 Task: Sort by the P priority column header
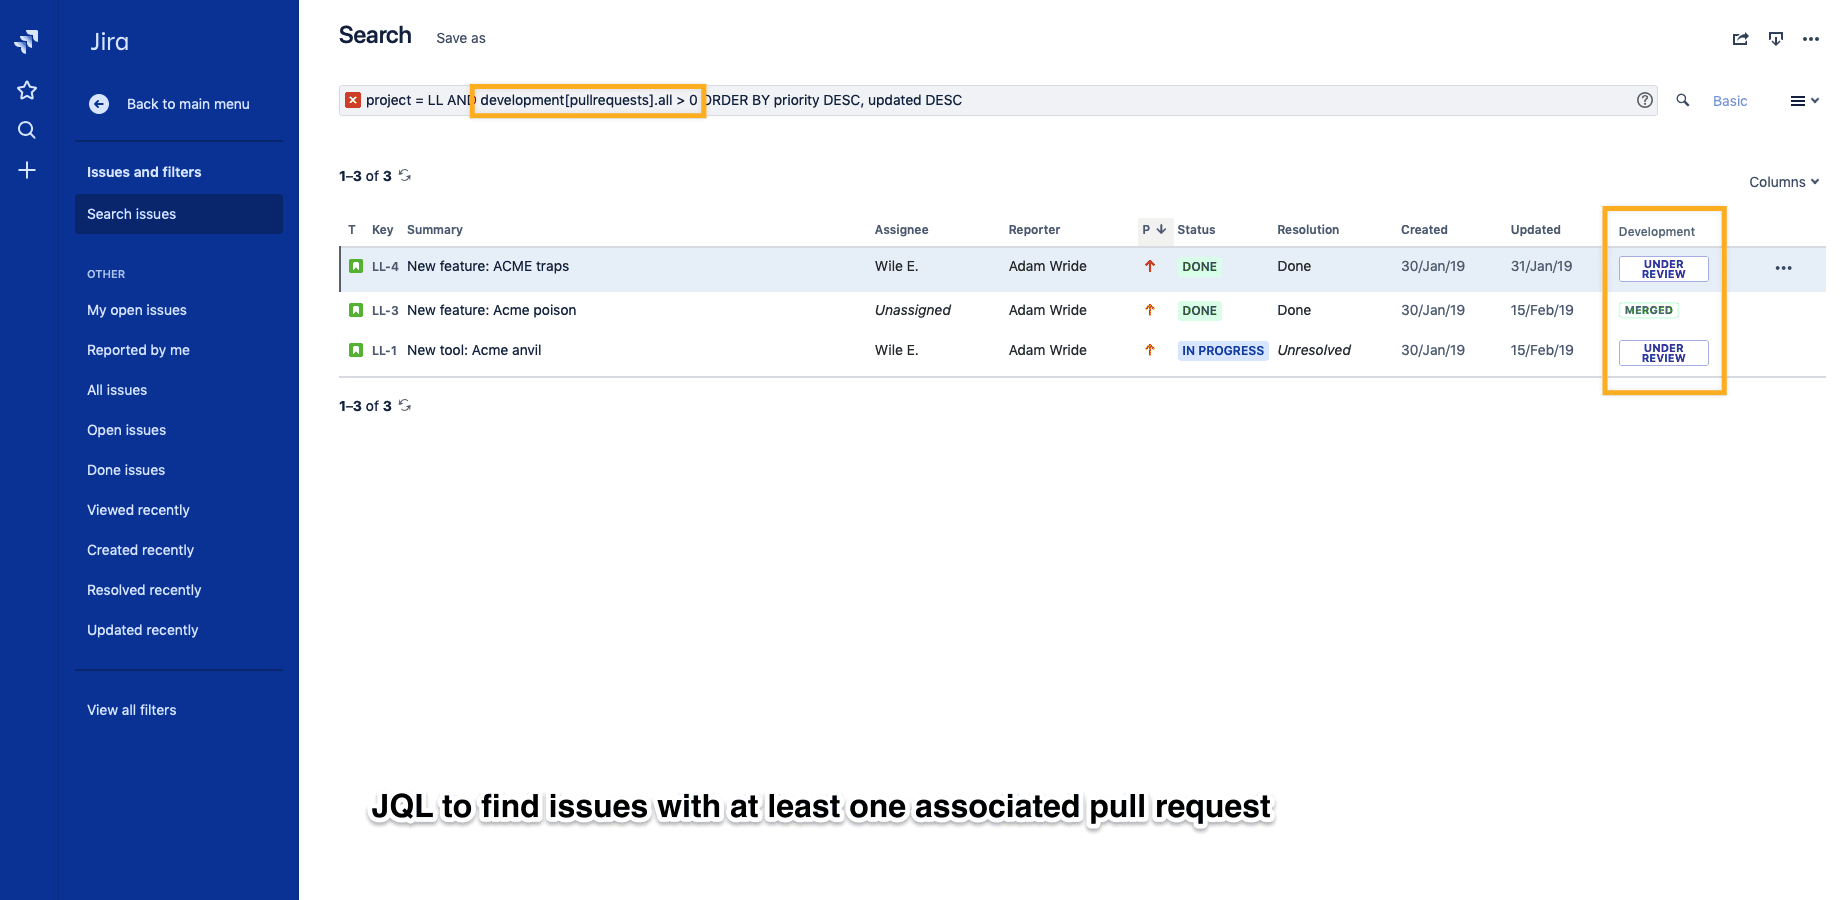(x=1154, y=230)
